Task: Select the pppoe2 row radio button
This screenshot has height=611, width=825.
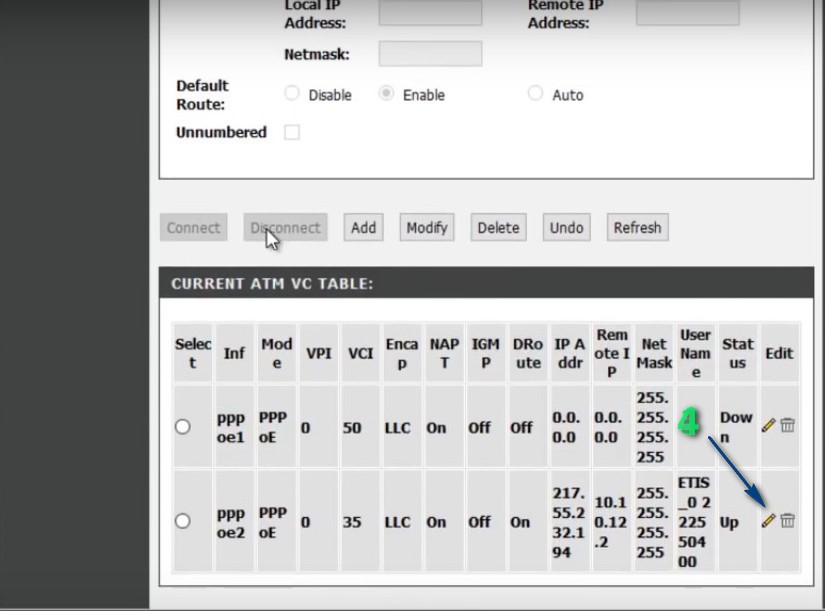Action: point(183,521)
